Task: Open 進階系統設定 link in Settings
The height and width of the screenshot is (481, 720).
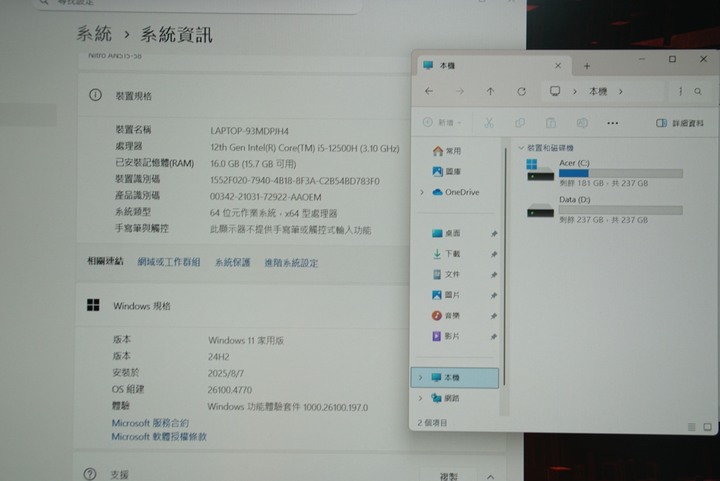Action: point(291,263)
